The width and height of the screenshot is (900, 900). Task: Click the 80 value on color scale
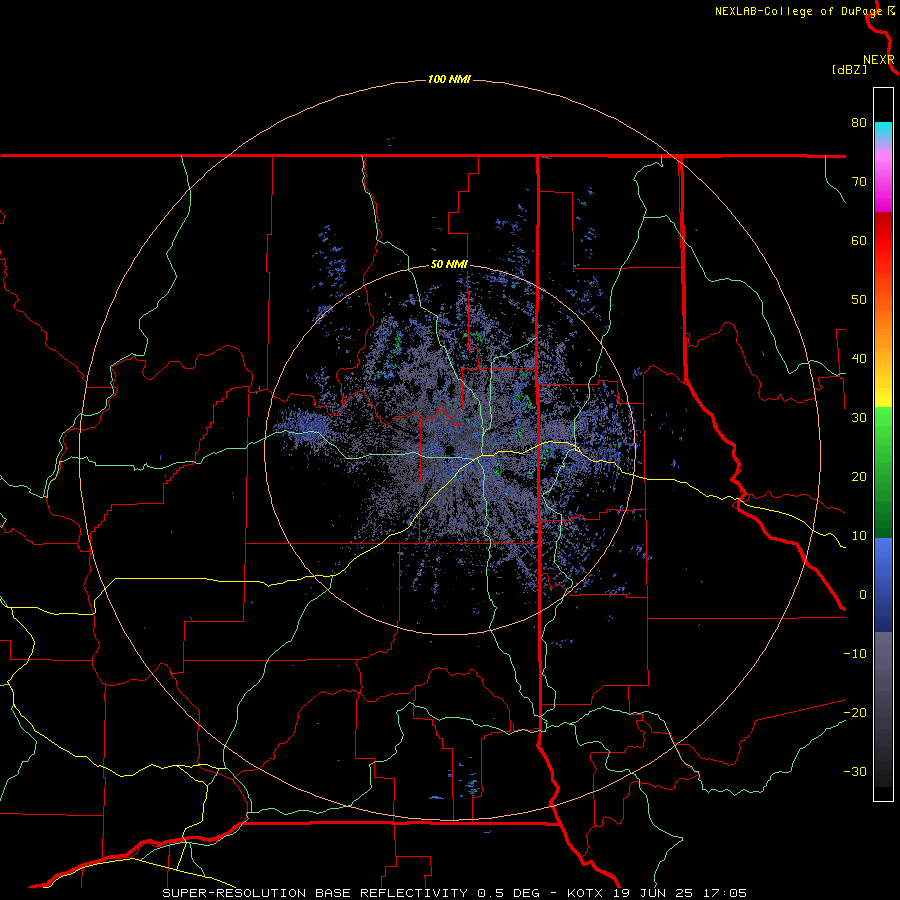click(859, 123)
